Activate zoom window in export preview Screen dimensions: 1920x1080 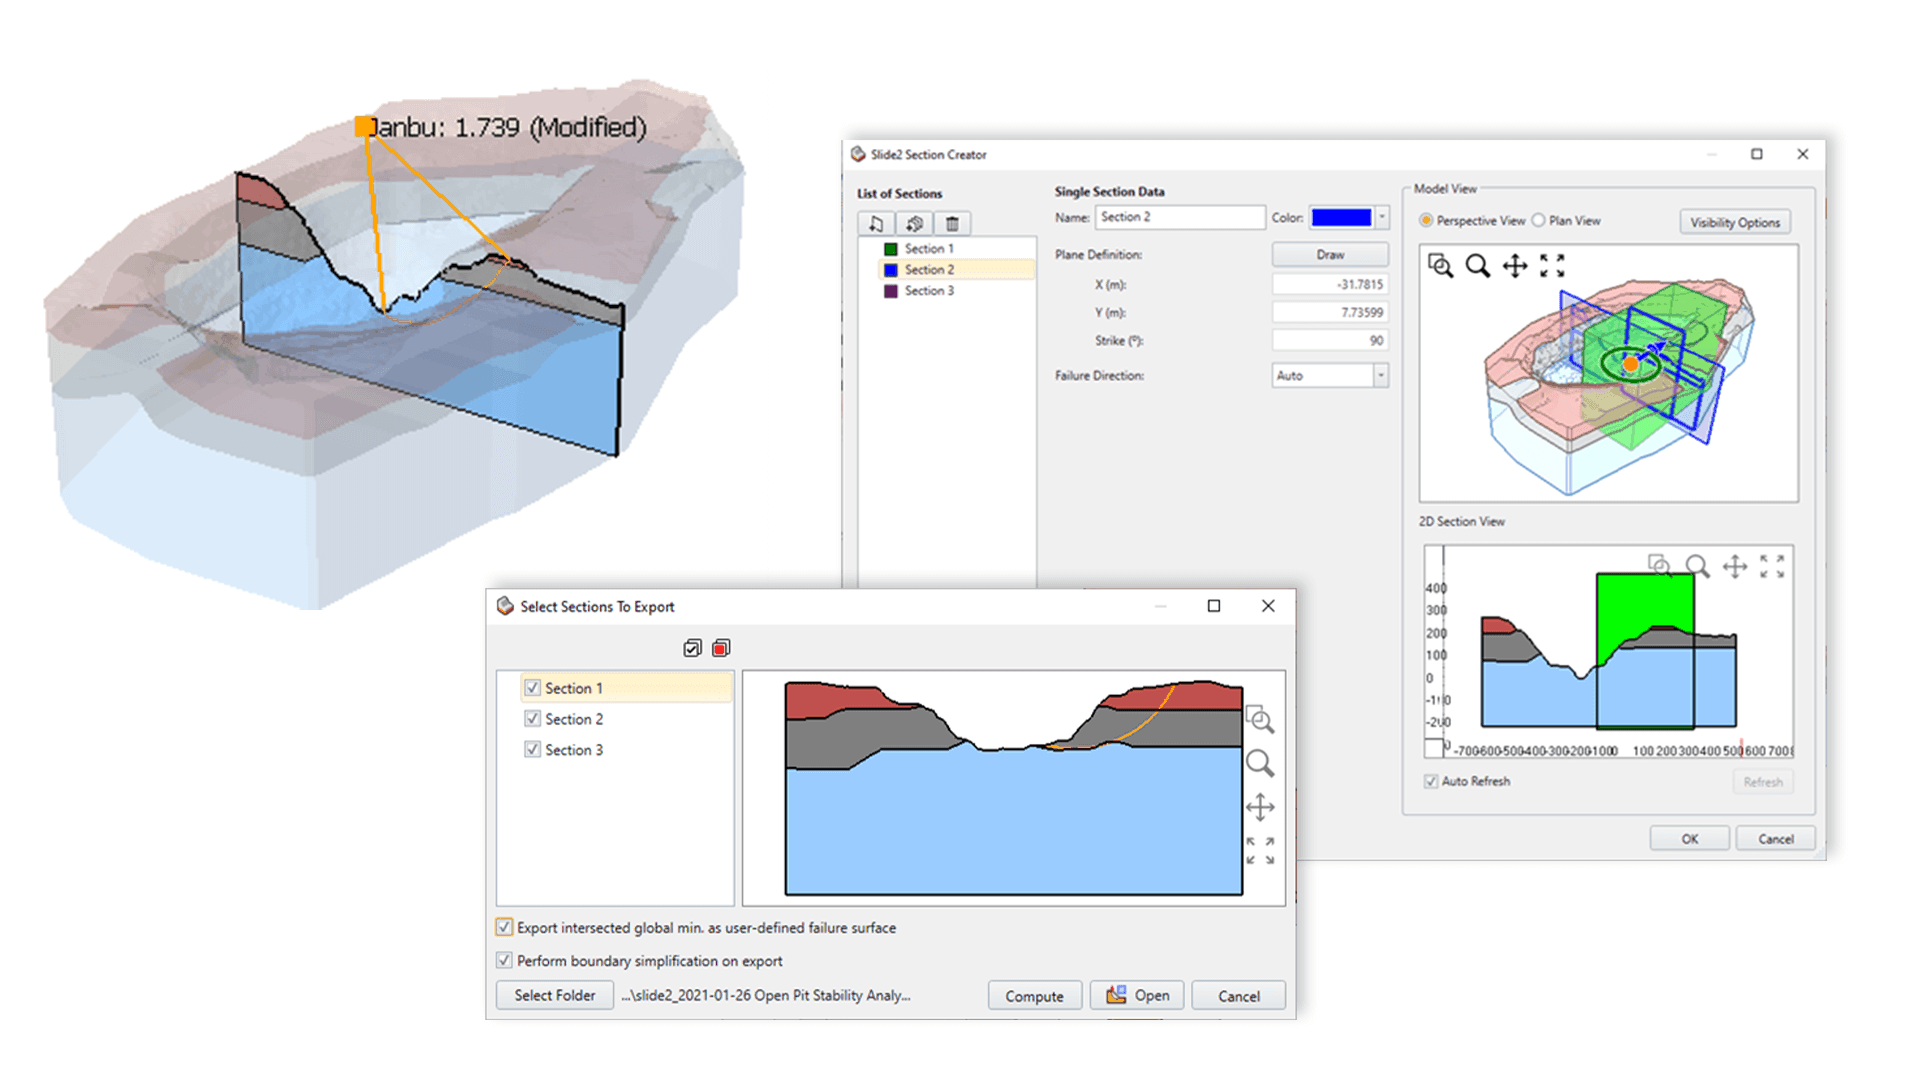[1260, 720]
